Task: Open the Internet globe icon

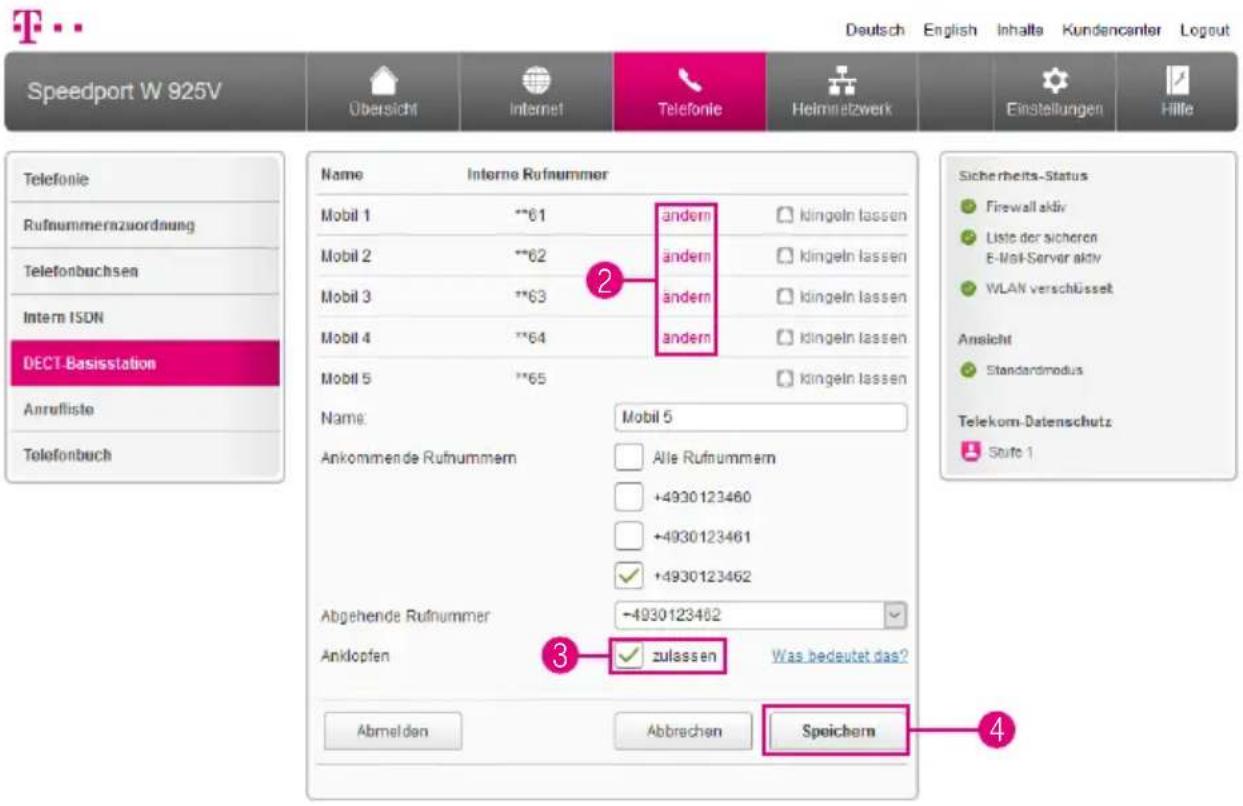Action: (536, 80)
